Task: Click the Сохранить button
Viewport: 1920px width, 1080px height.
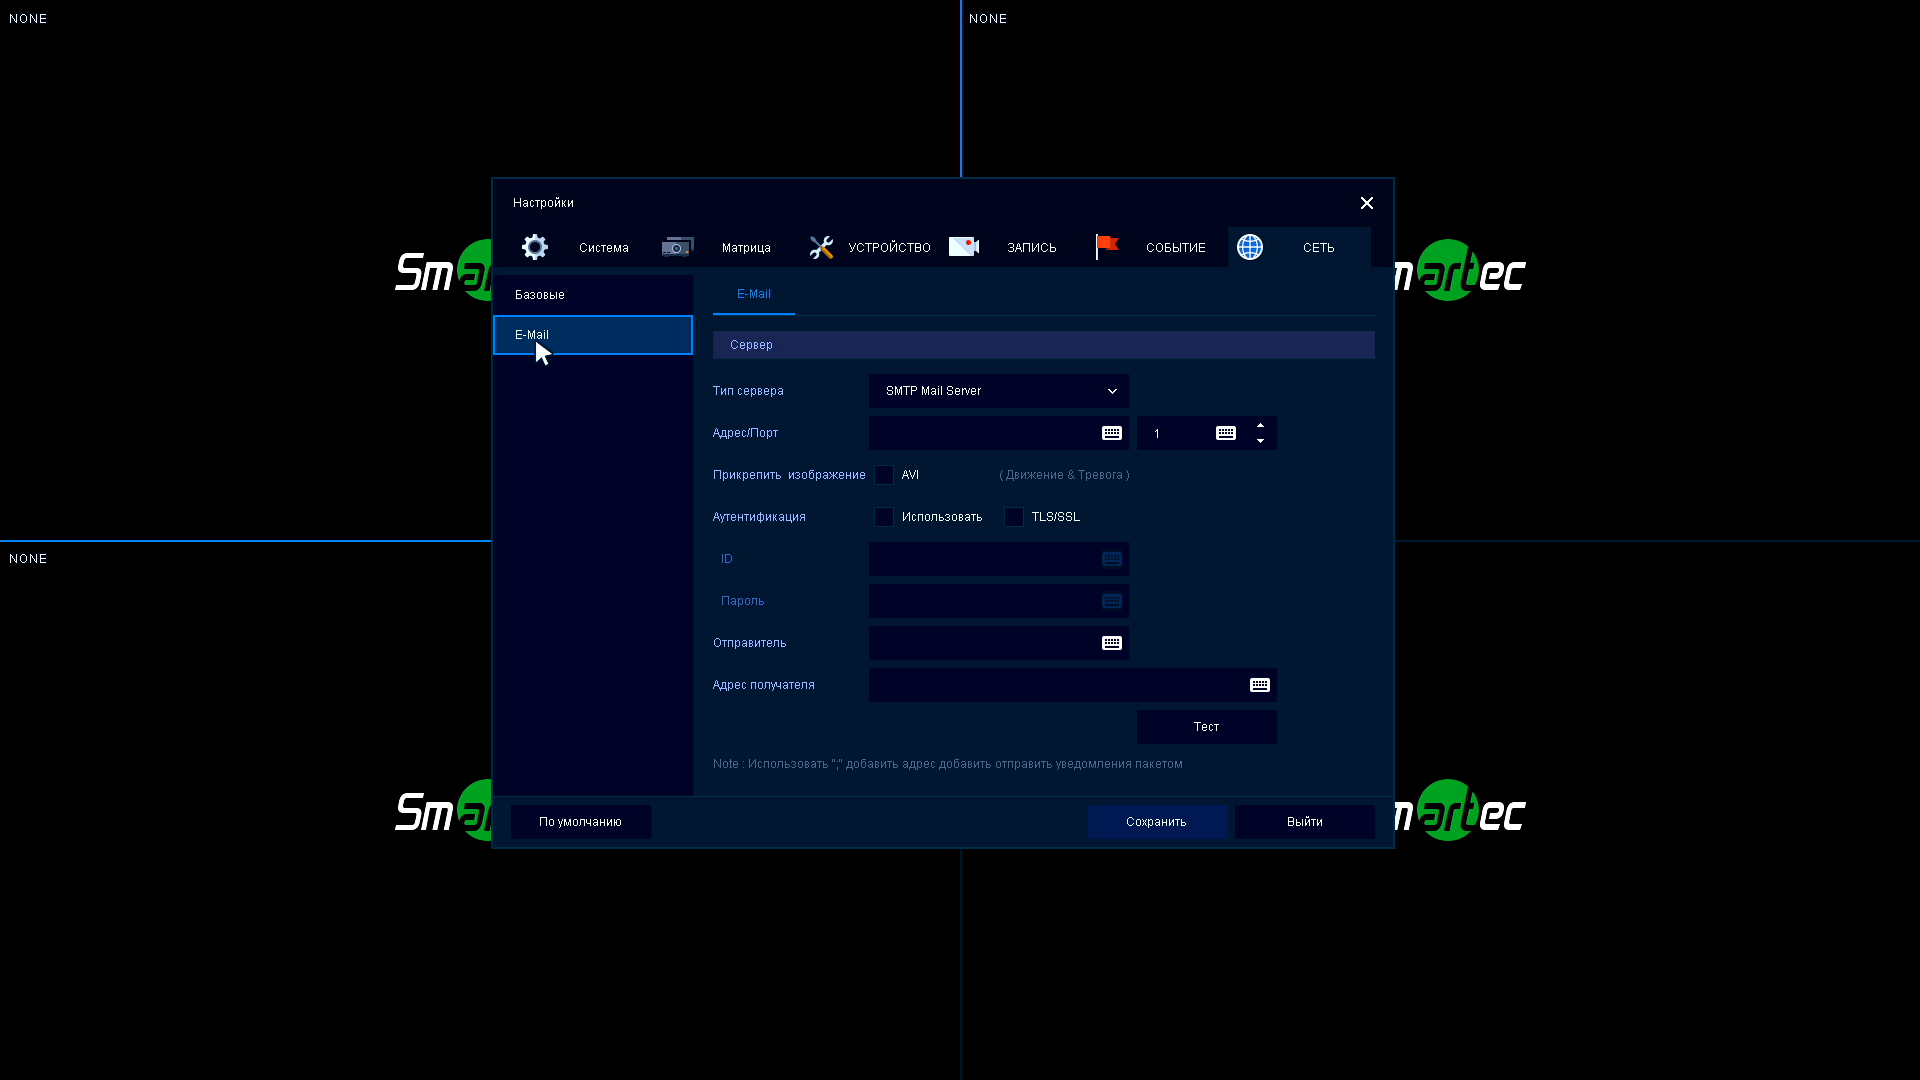Action: point(1156,822)
